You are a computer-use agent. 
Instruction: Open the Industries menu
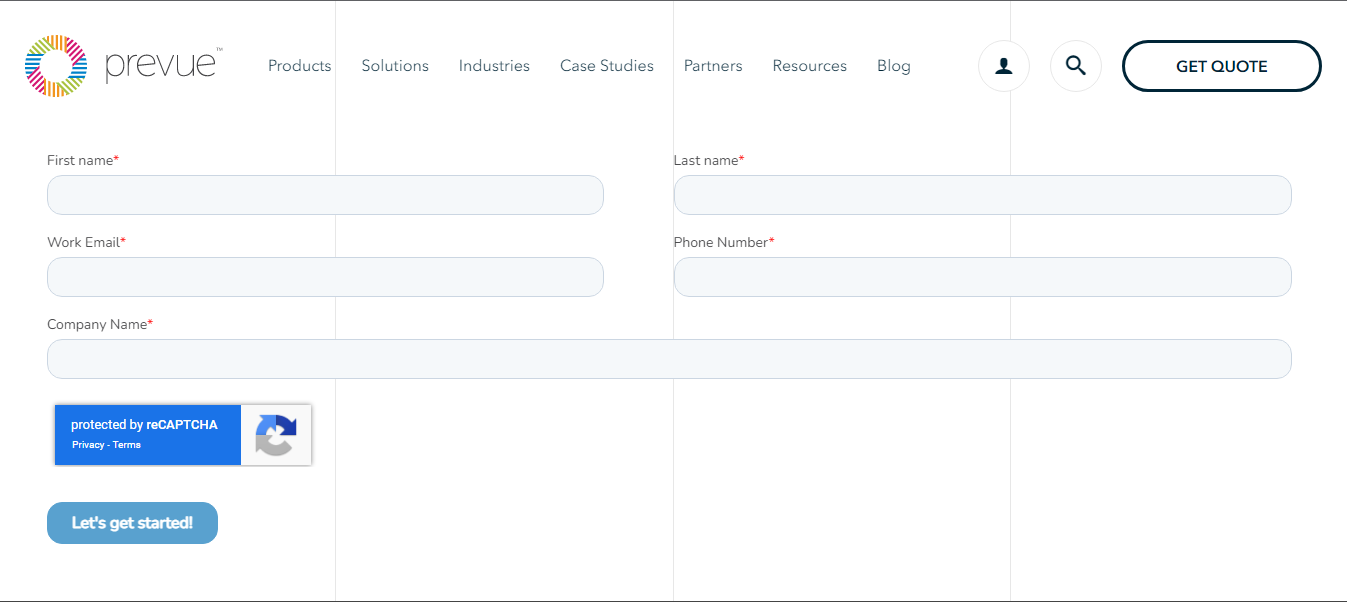(x=494, y=65)
